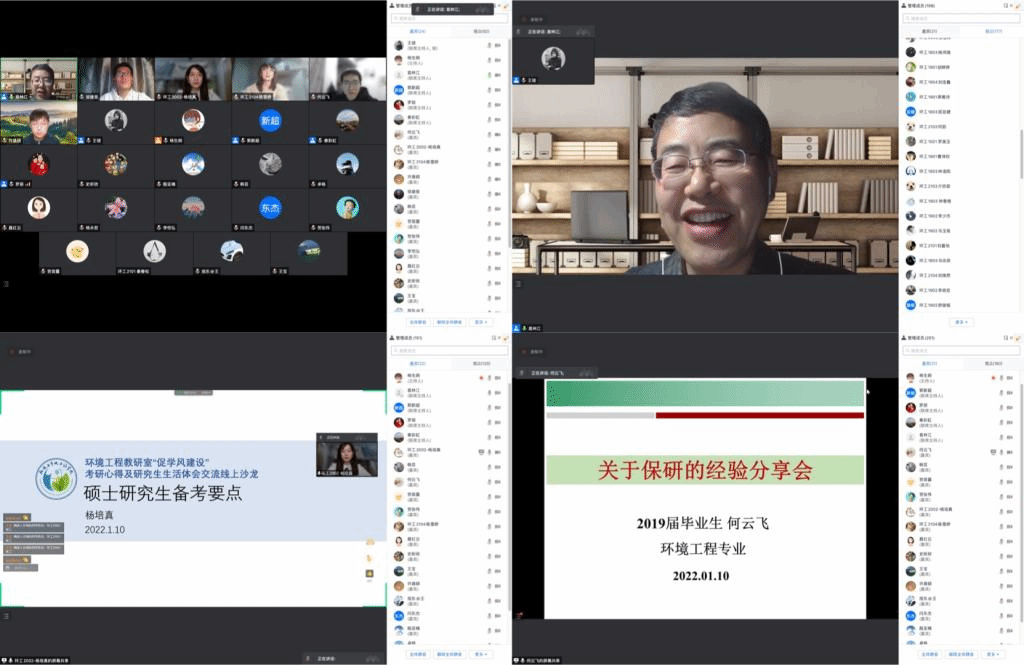Mute 王健's microphone in gallery meeting's member list
Viewport: 1024px width, 665px height.
tap(488, 45)
